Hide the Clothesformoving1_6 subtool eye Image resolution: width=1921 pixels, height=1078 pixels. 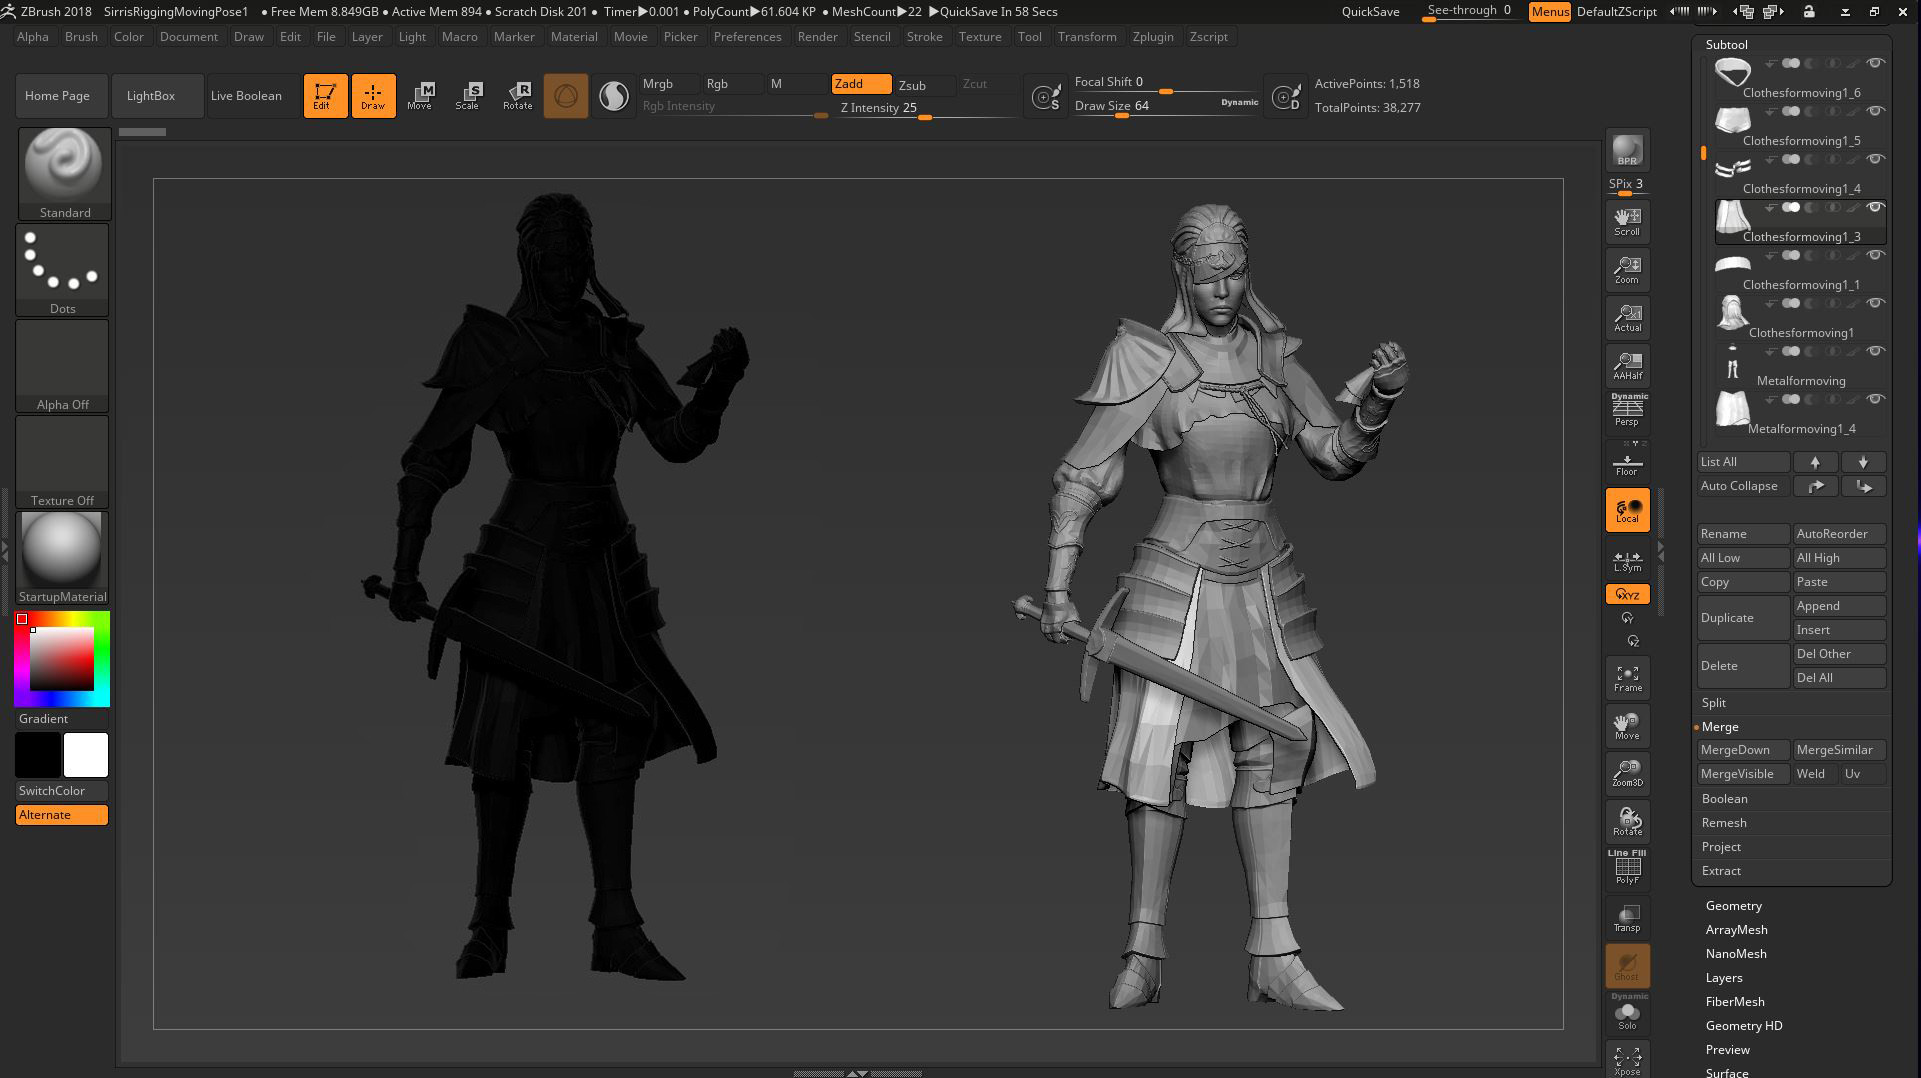(x=1876, y=63)
